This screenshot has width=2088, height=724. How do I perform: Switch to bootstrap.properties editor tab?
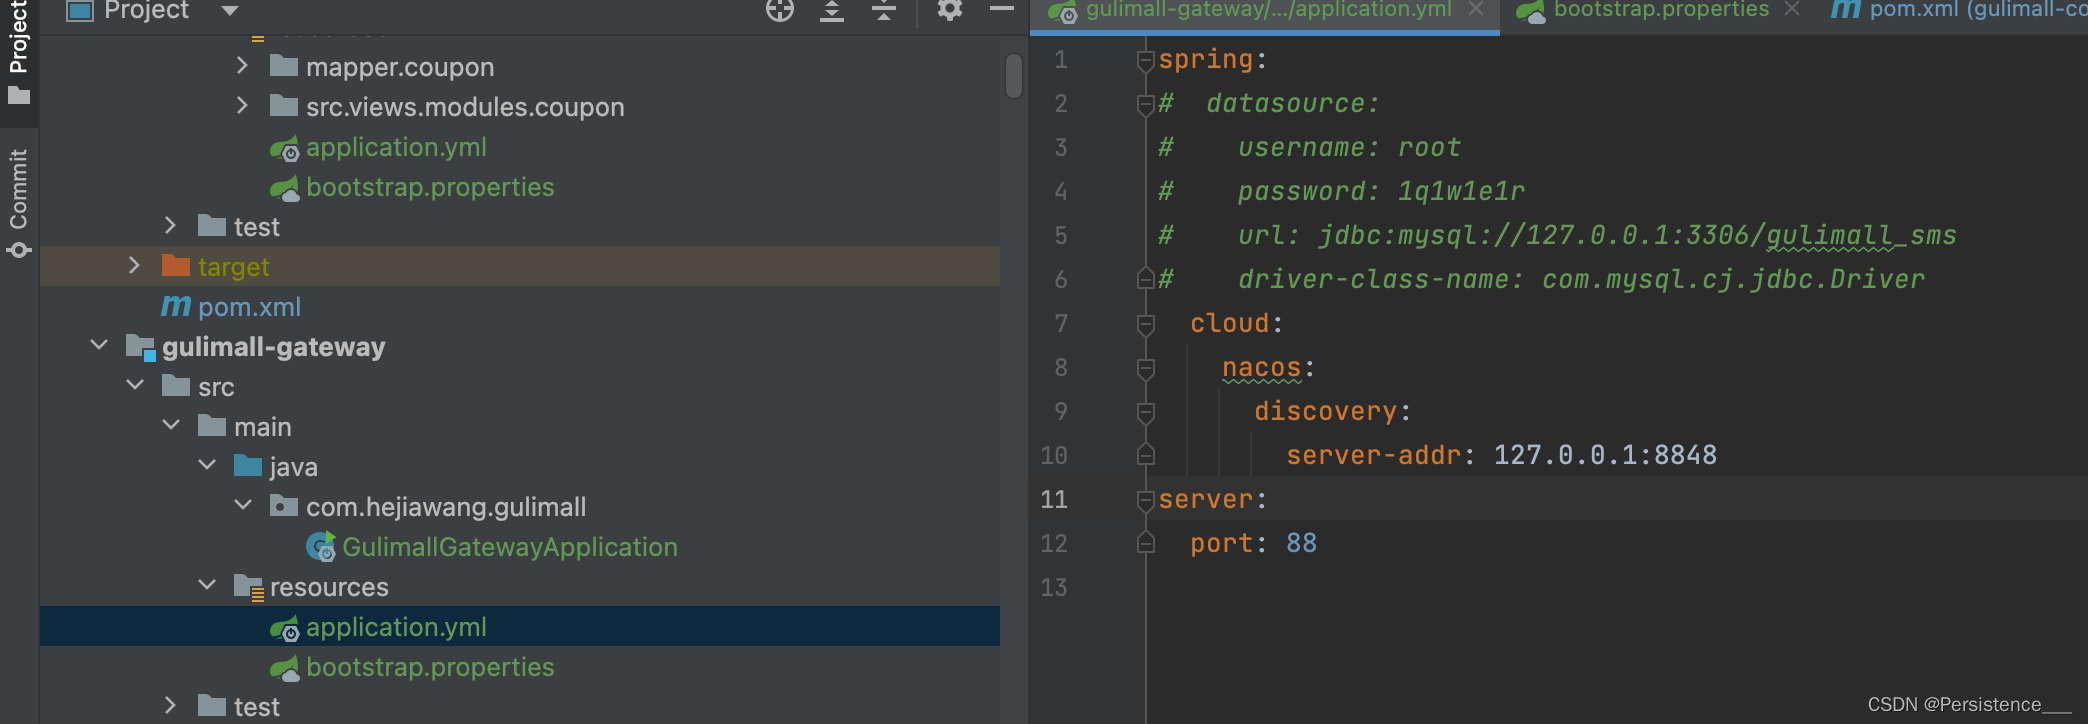pyautogui.click(x=1661, y=10)
